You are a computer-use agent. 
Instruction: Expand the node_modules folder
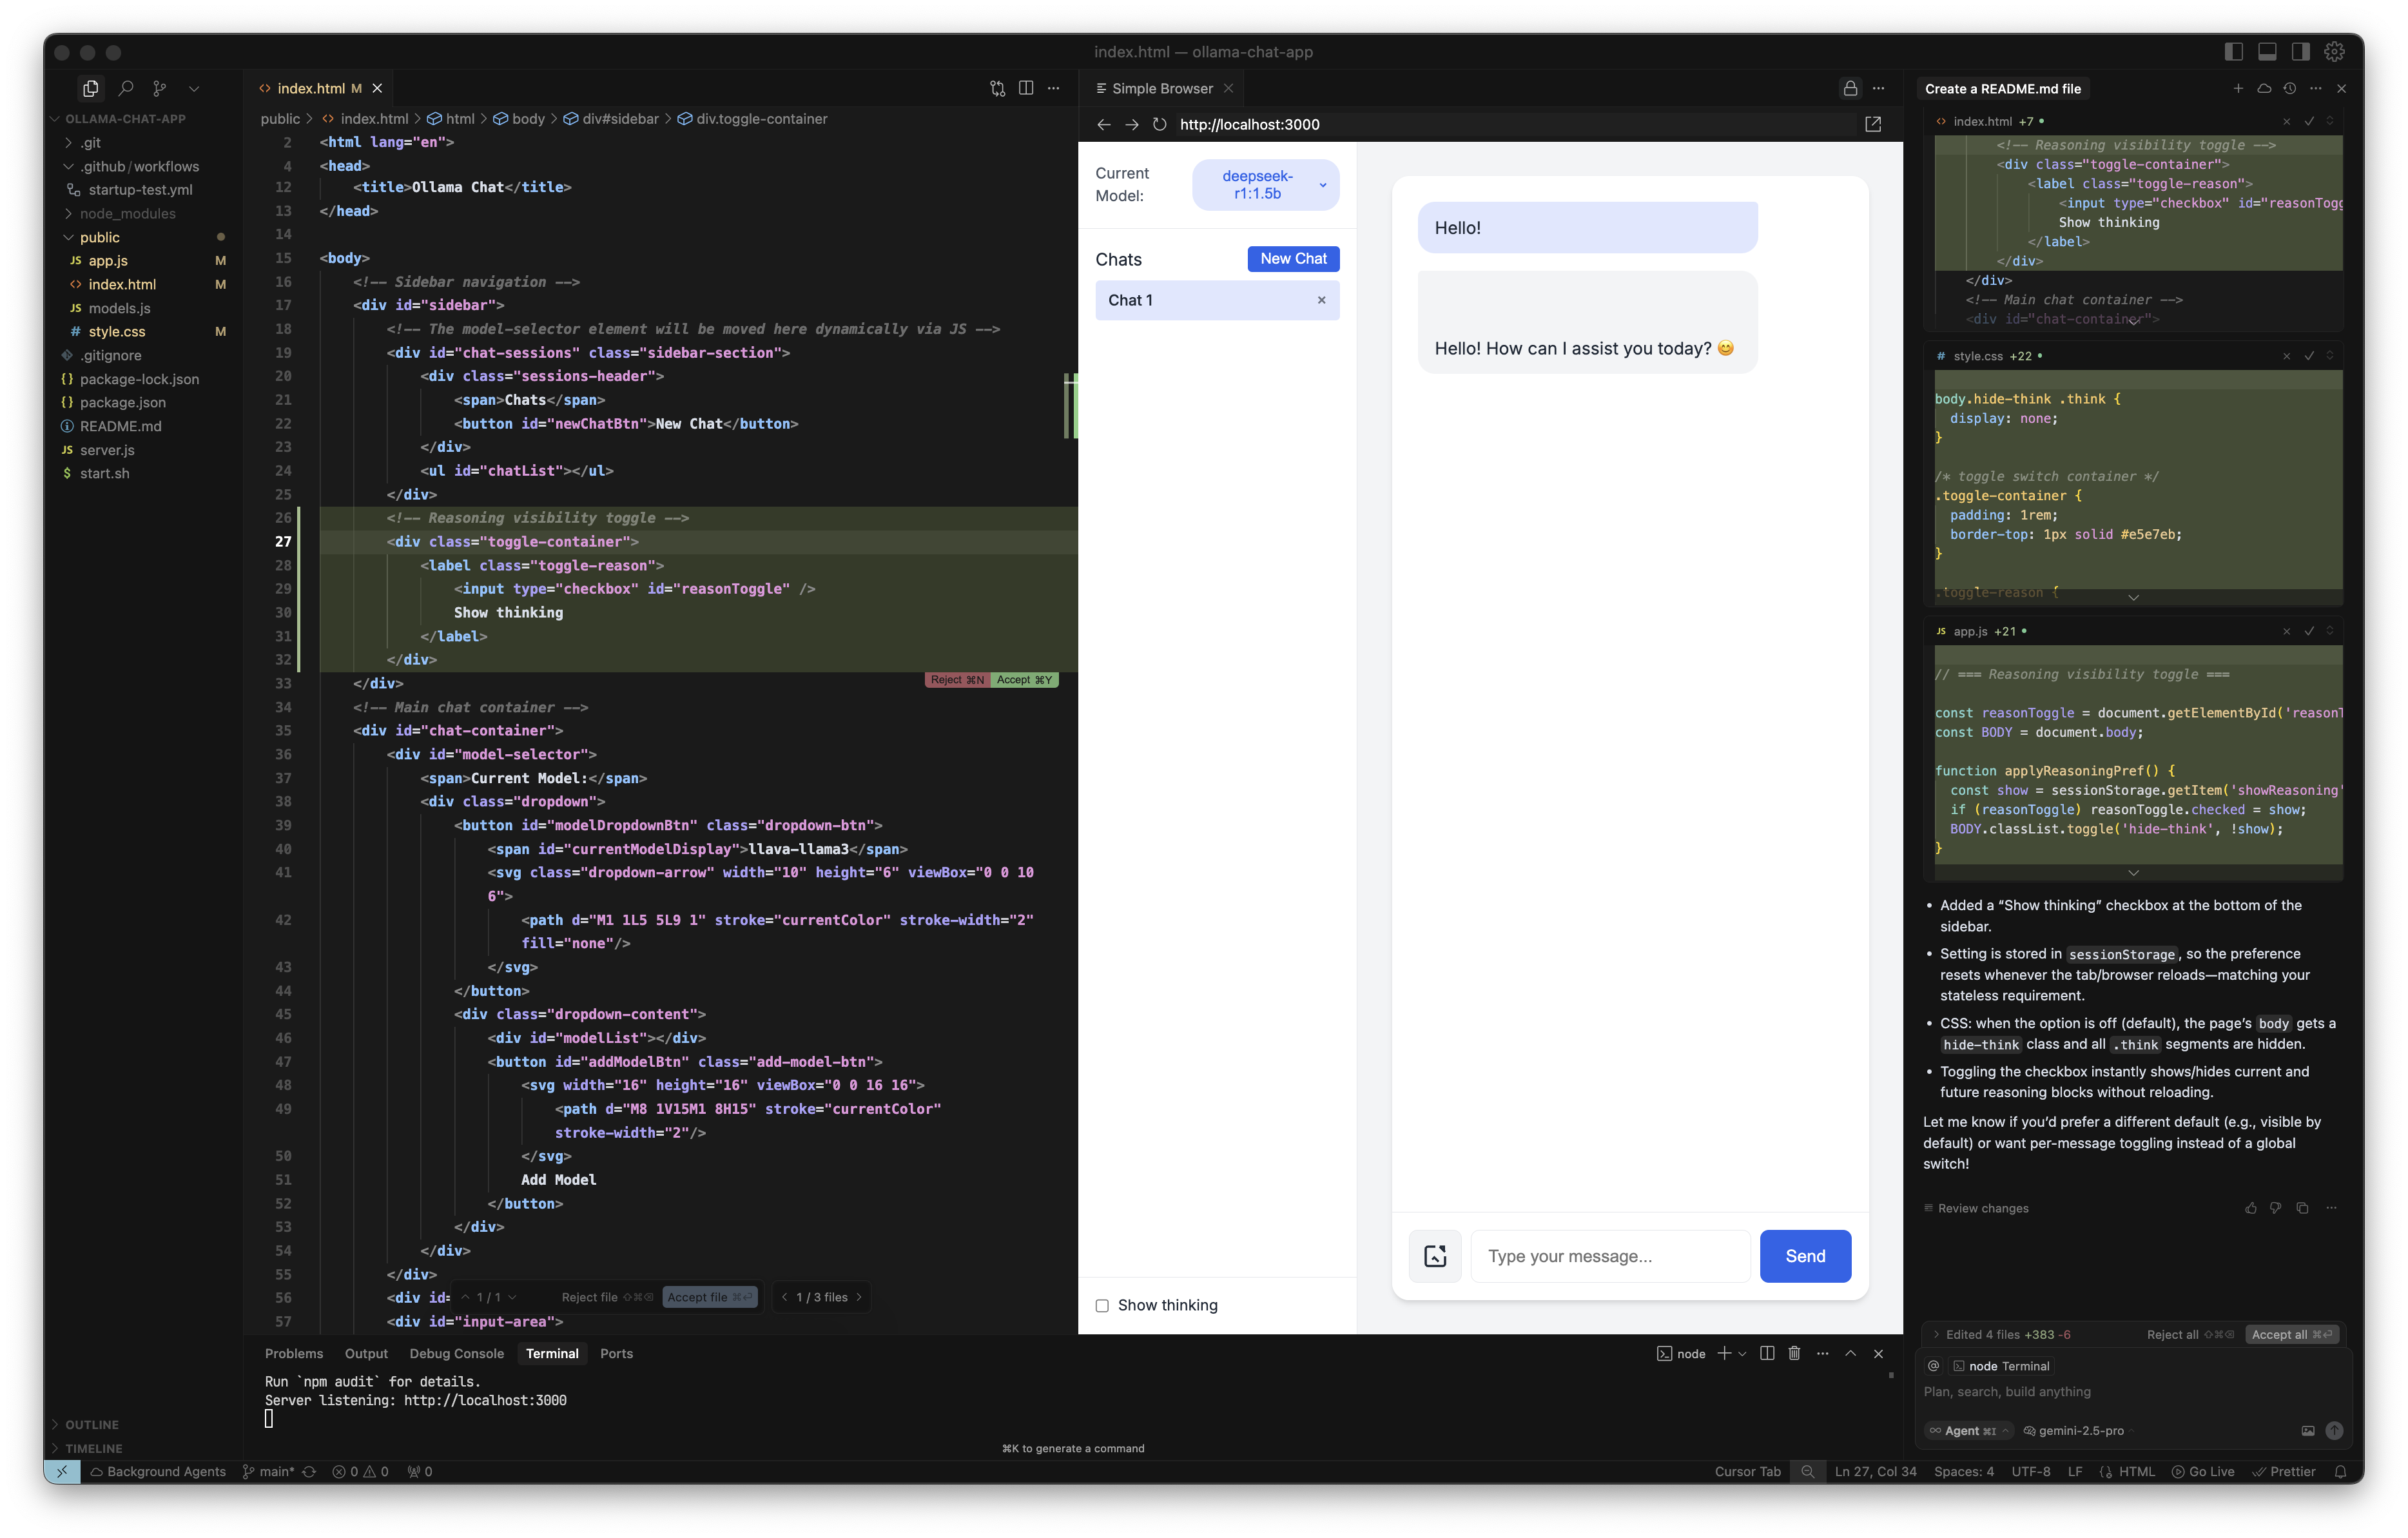click(x=127, y=213)
